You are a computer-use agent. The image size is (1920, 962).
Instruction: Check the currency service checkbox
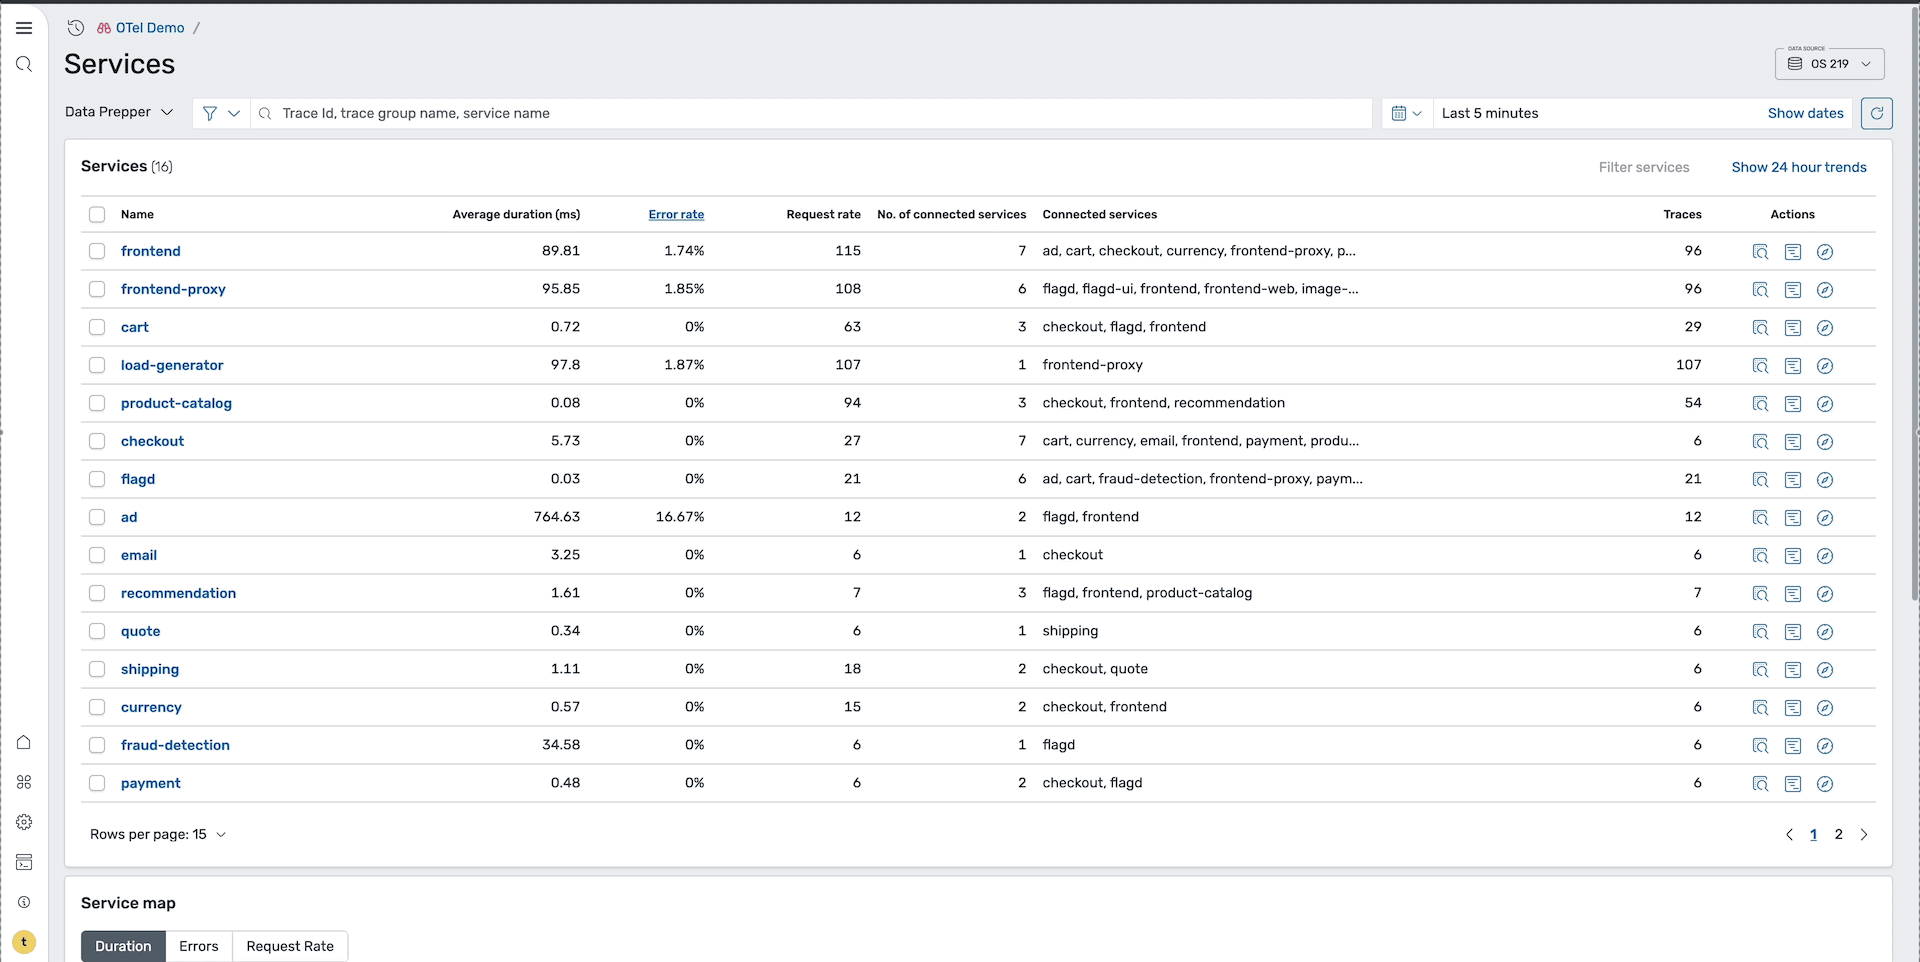click(x=97, y=707)
